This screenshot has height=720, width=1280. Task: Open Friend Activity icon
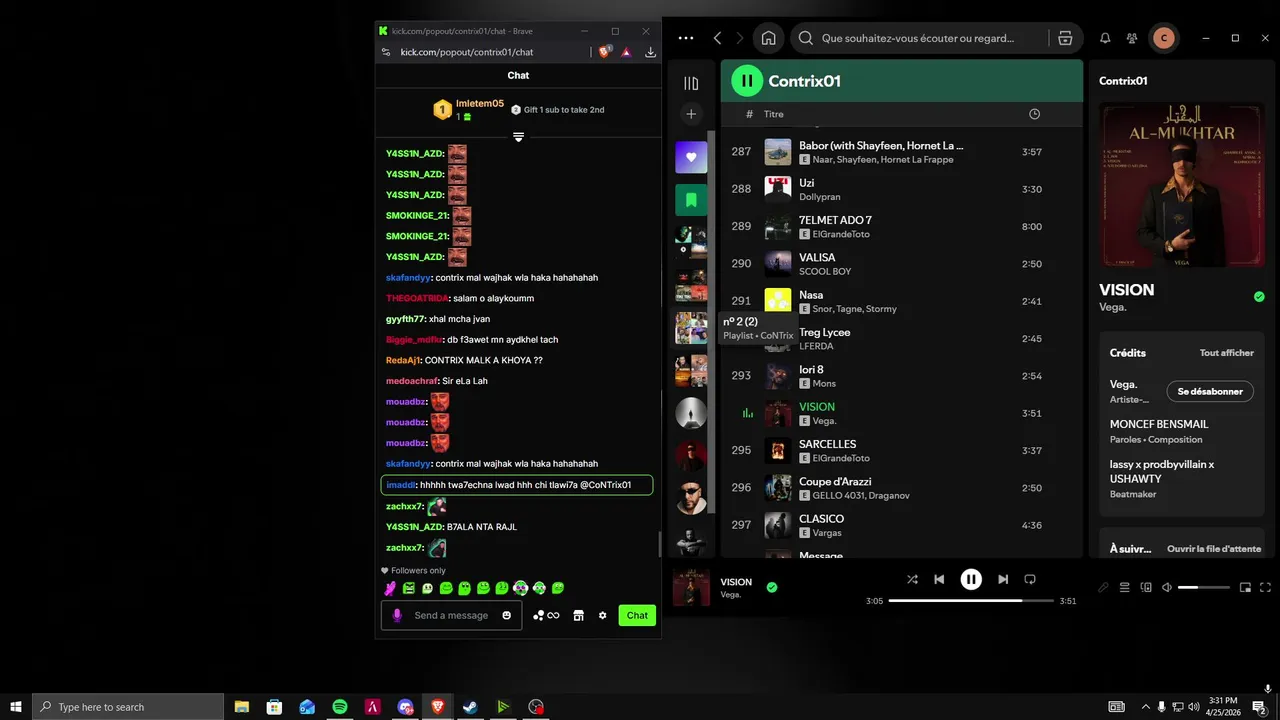click(1132, 38)
